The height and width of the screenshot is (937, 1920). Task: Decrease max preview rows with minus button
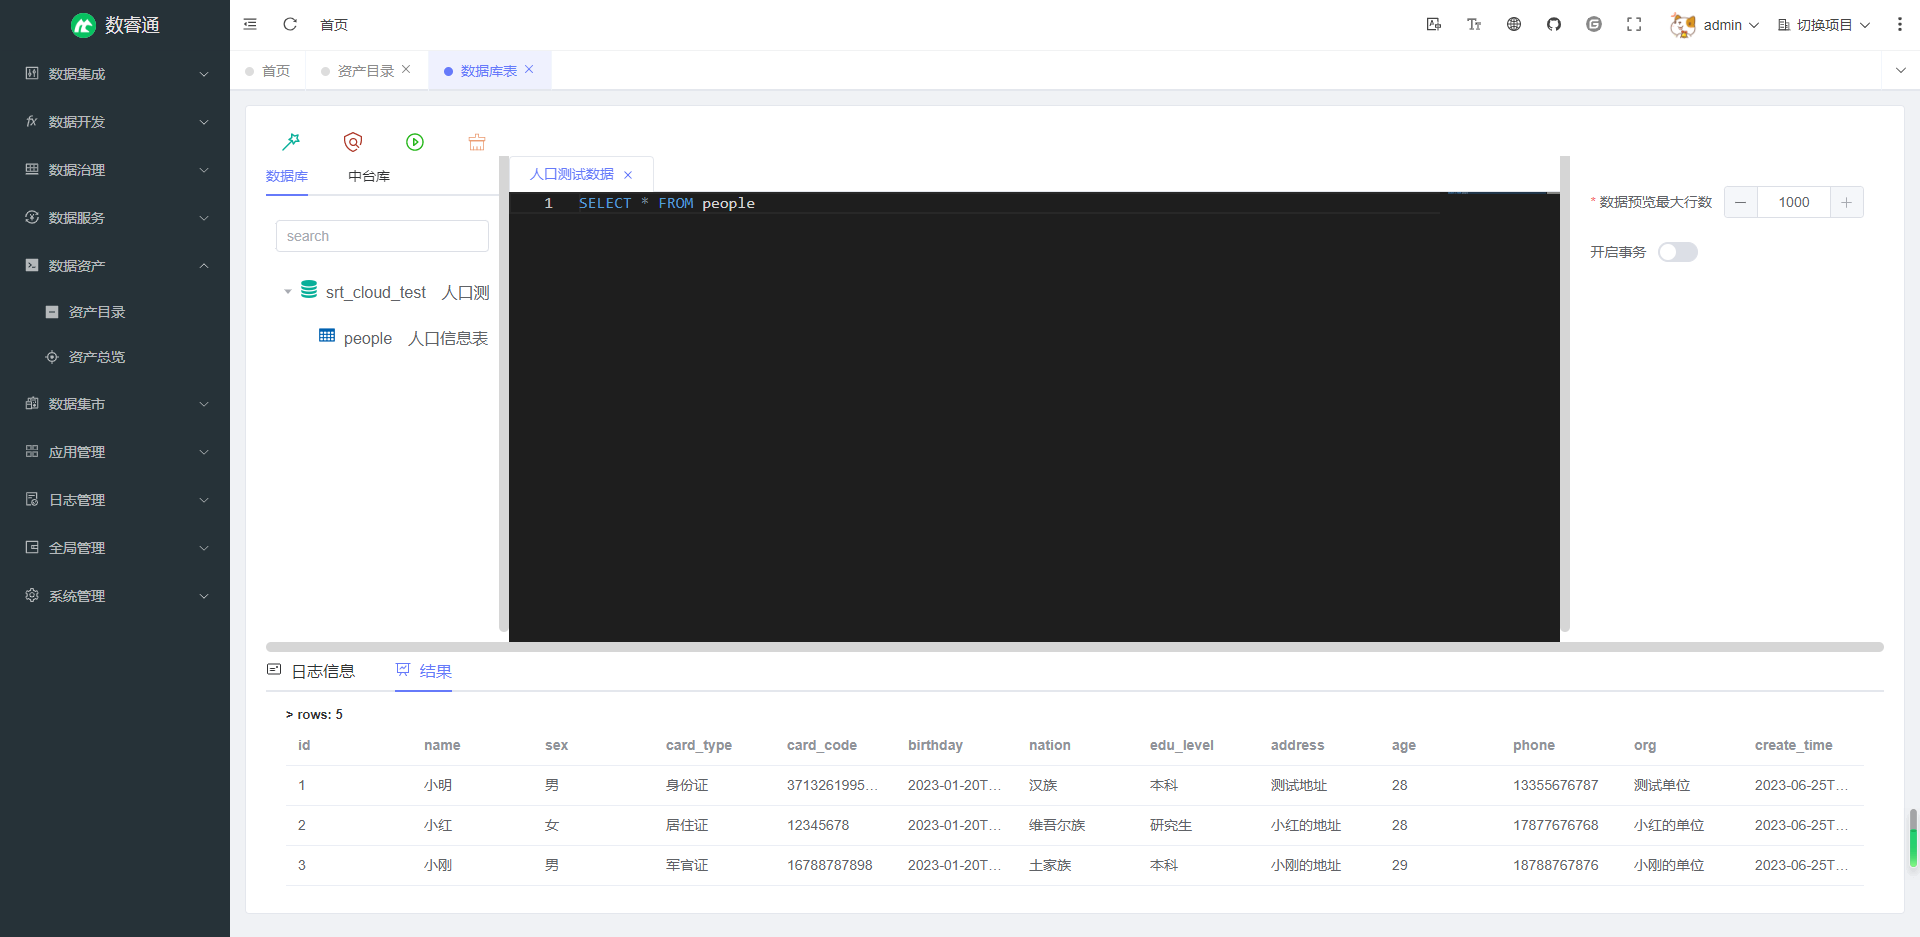[x=1741, y=202]
